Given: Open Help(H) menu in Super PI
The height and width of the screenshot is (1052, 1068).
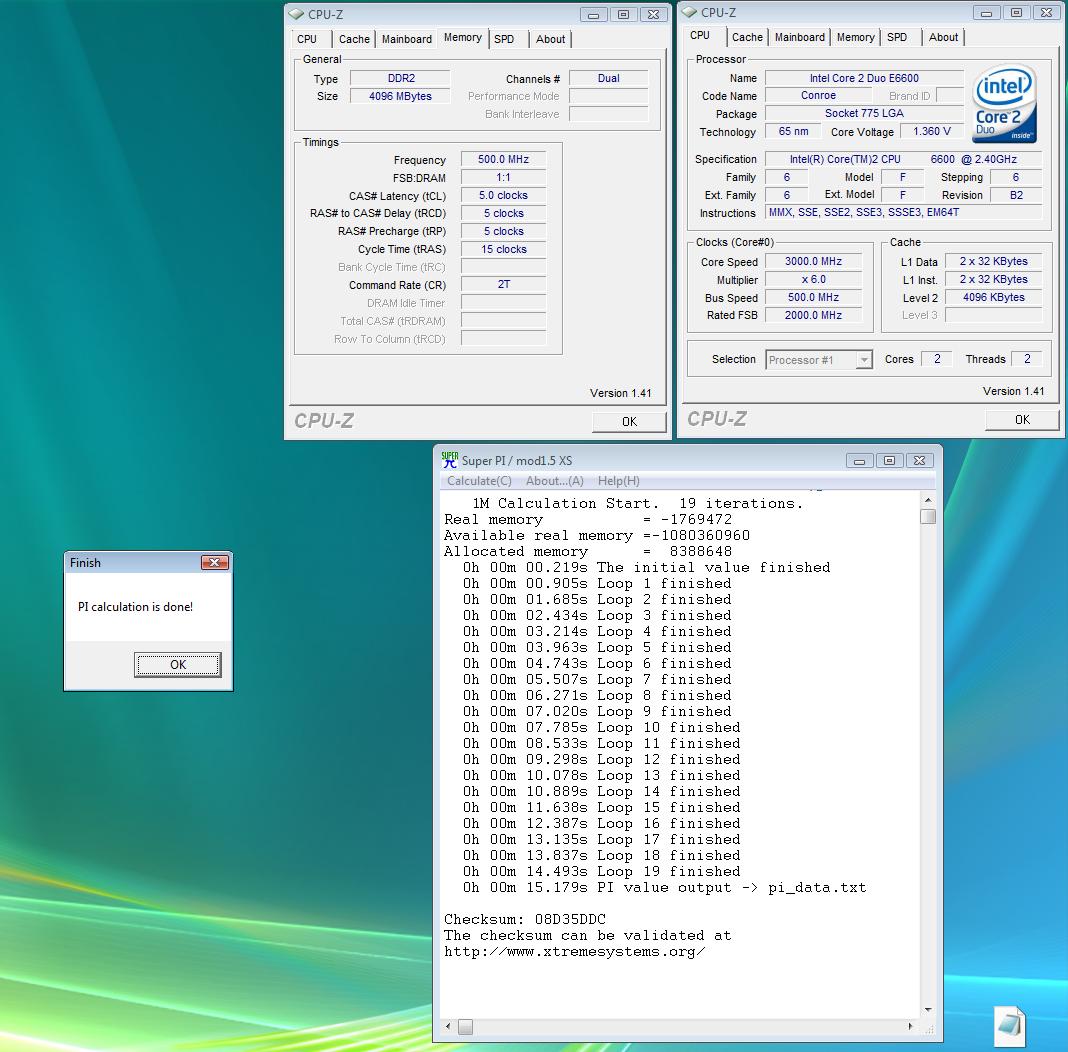Looking at the screenshot, I should tap(618, 481).
